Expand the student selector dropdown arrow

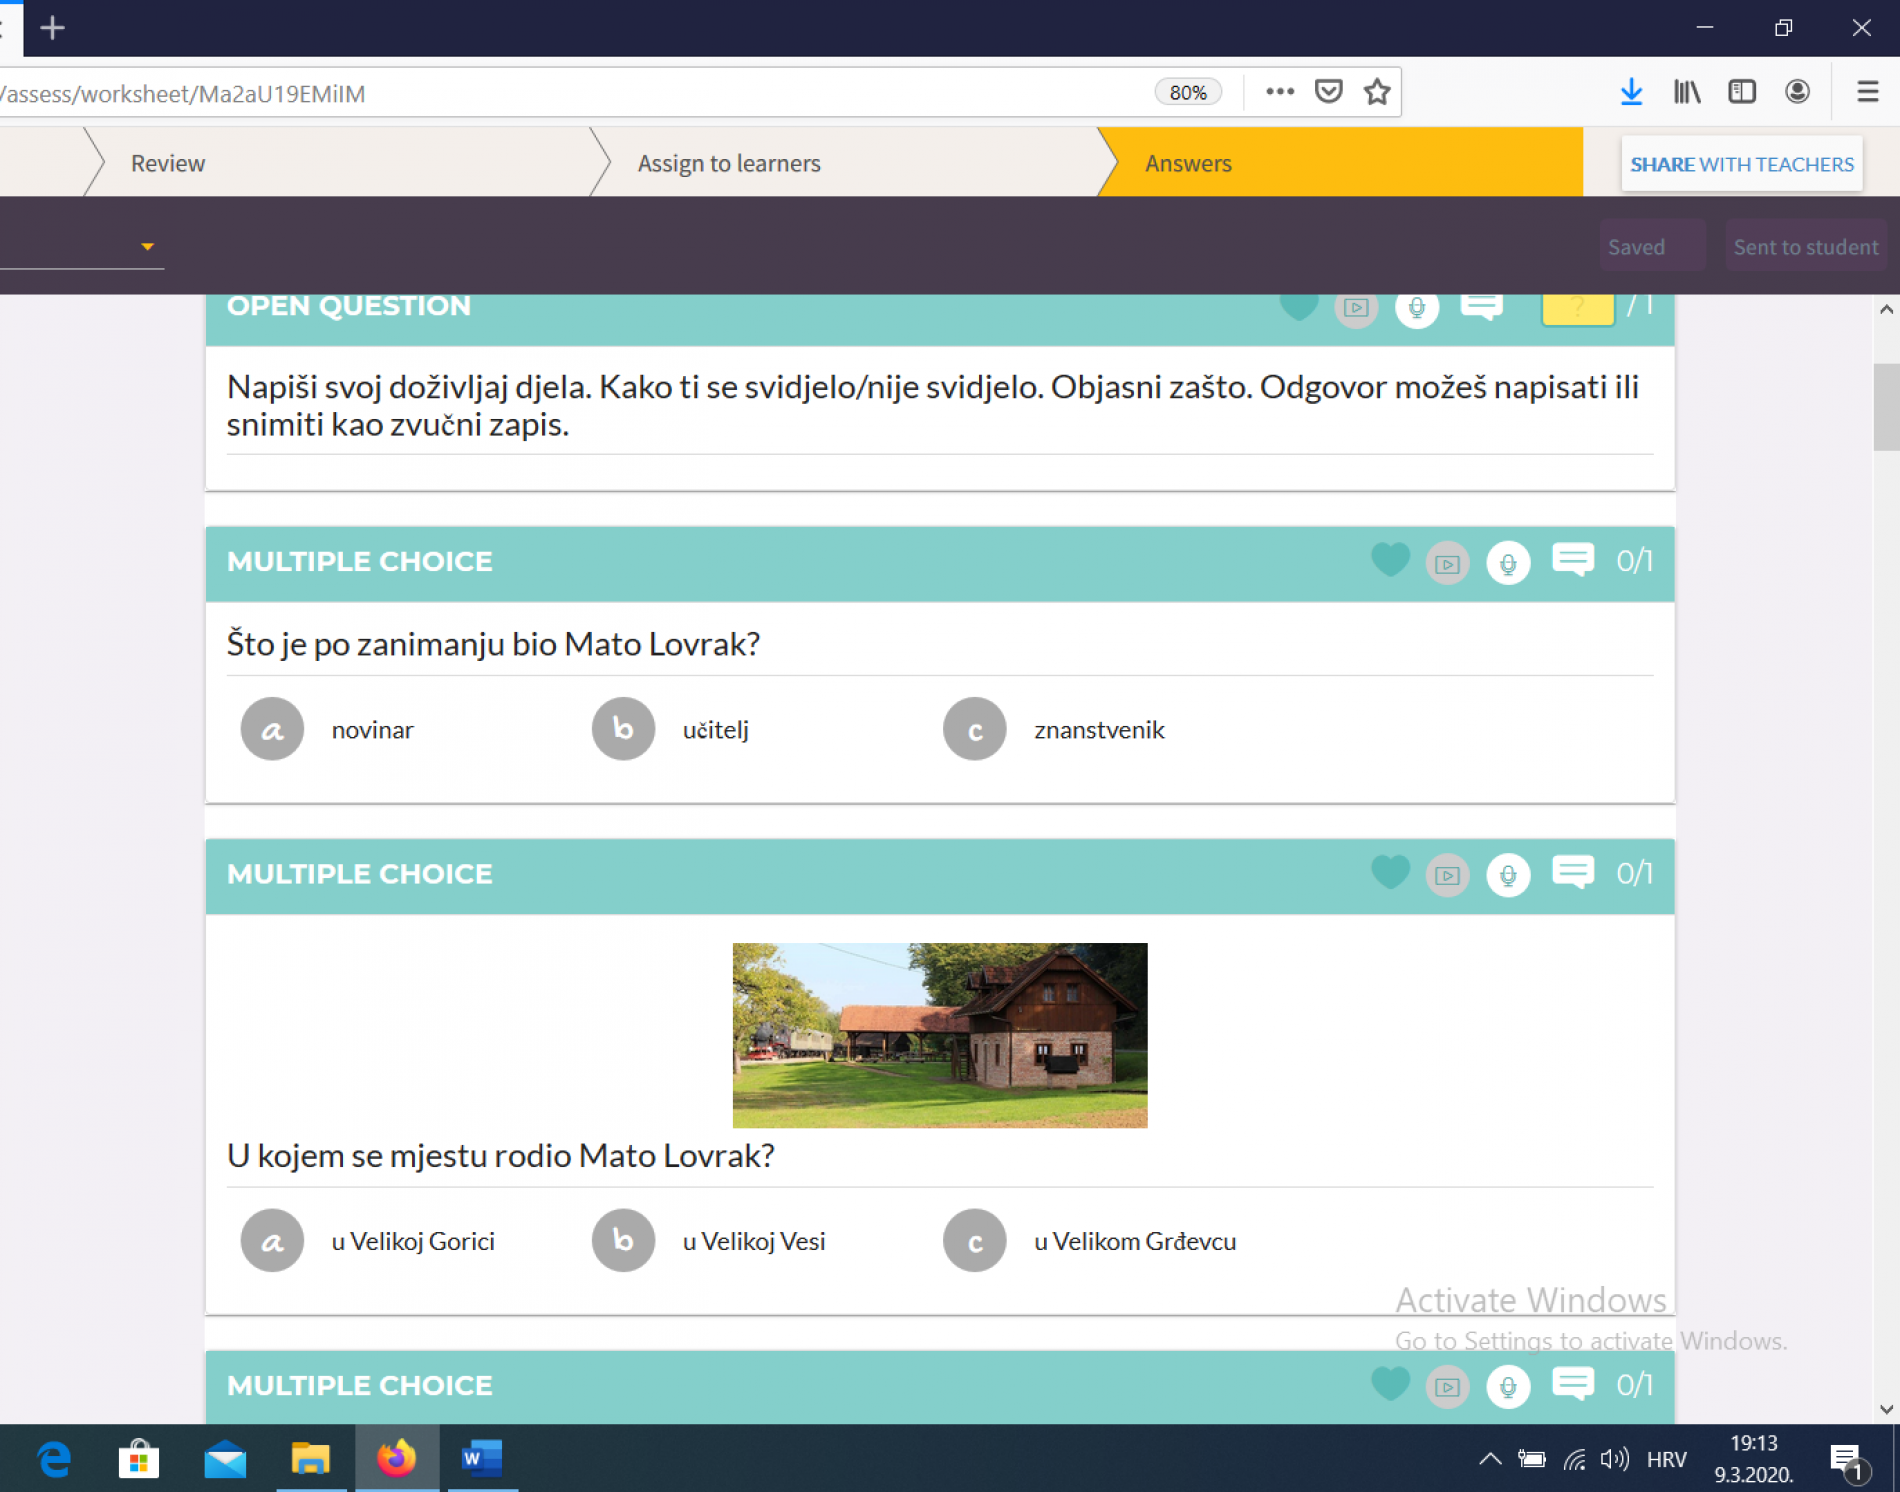147,247
